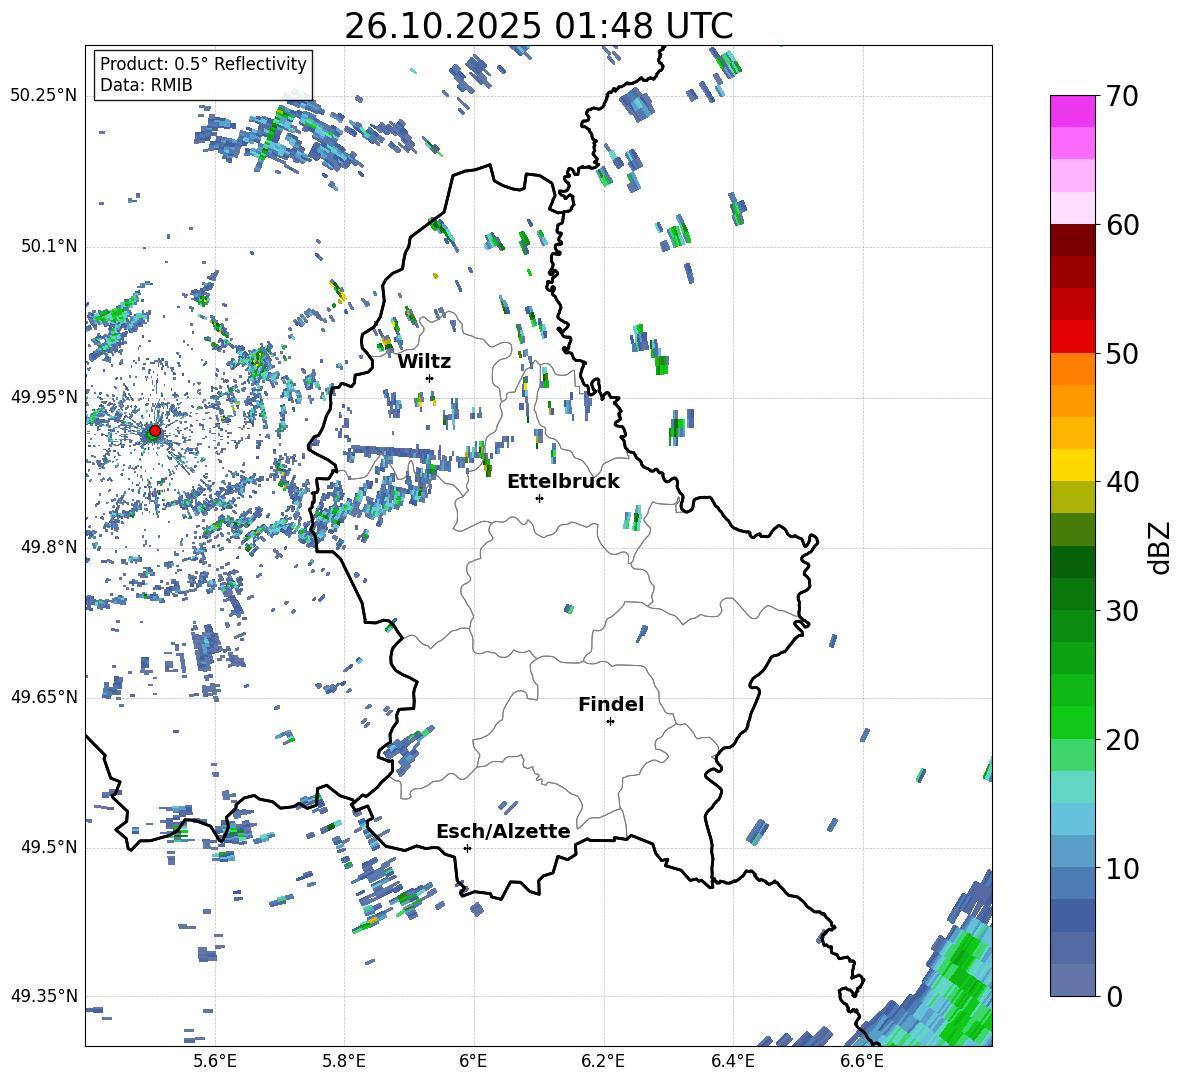
Task: Click the bright green 20 dBZ swatch
Action: (1073, 722)
